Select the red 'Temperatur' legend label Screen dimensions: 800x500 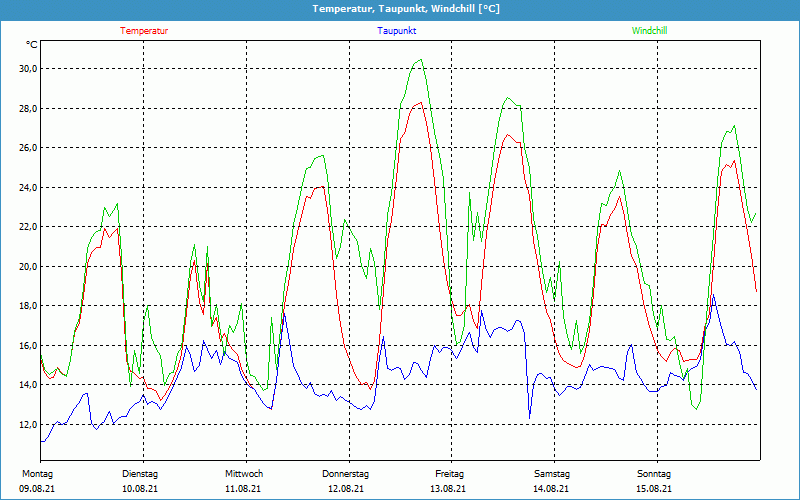[144, 31]
